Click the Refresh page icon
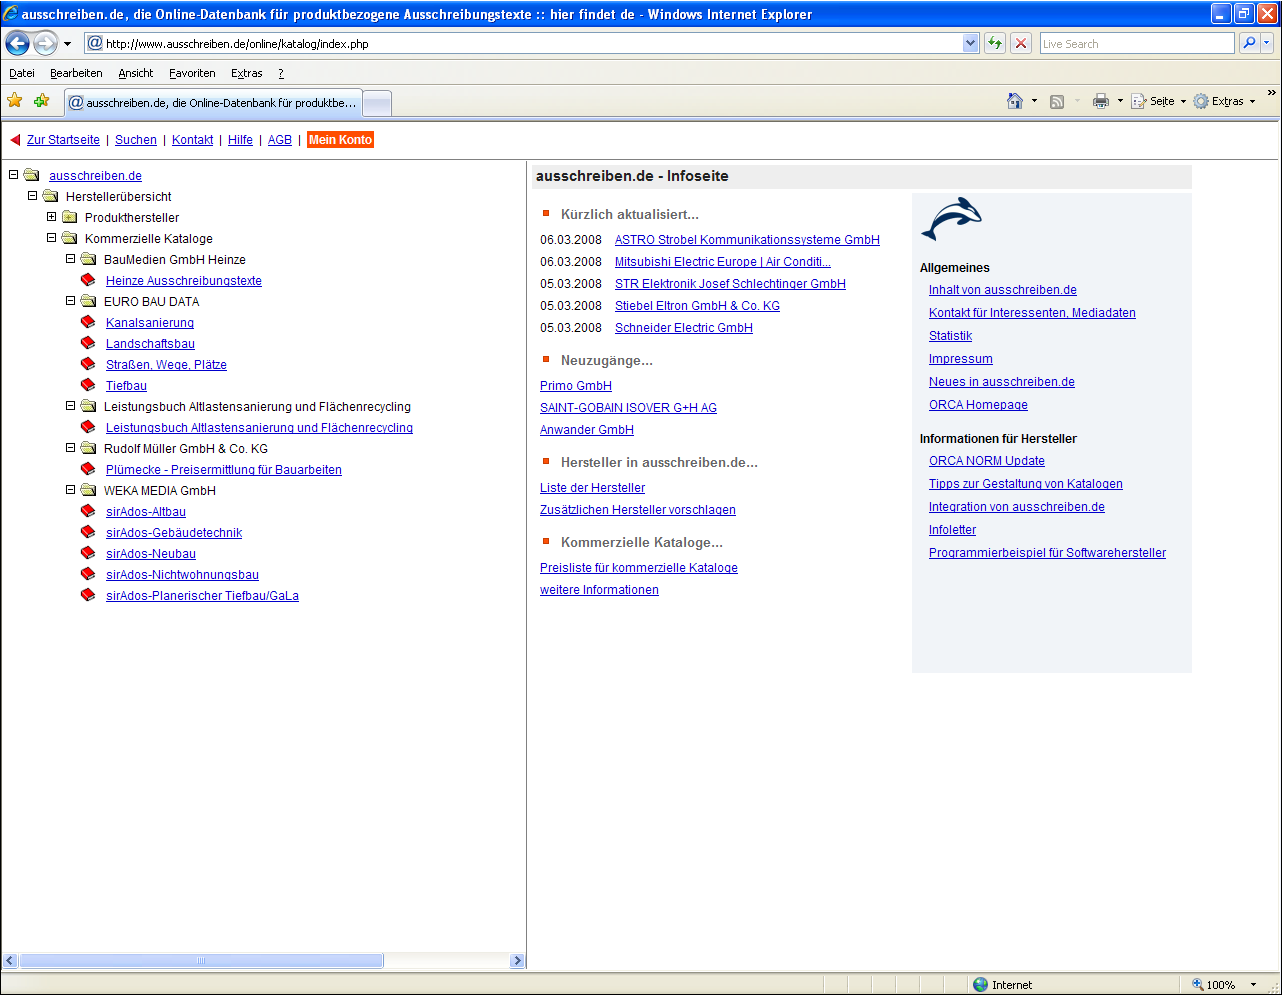Screen dimensions: 1282x995 pos(995,43)
